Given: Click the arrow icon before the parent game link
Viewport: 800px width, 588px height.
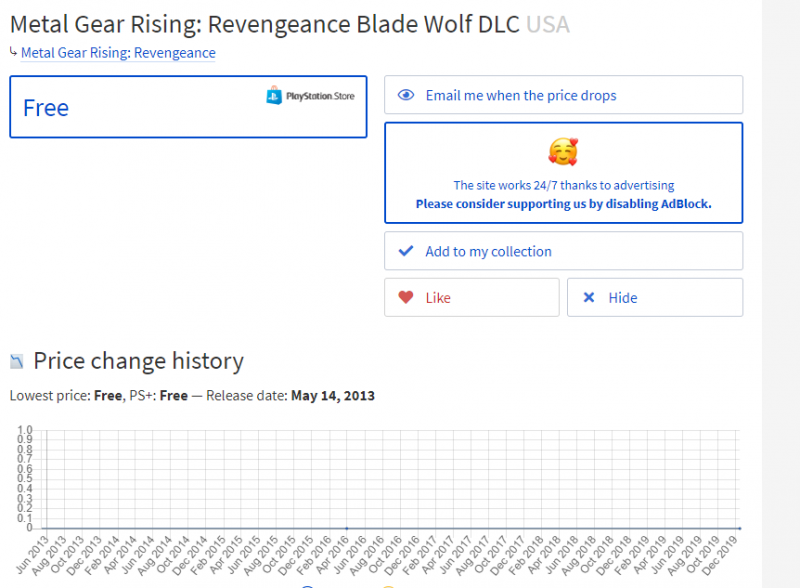Looking at the screenshot, I should pyautogui.click(x=13, y=51).
